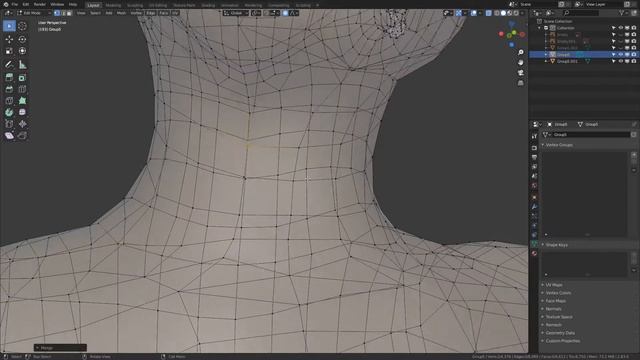The width and height of the screenshot is (640, 360).
Task: Switch to wireframe viewport shading
Action: pos(497,13)
